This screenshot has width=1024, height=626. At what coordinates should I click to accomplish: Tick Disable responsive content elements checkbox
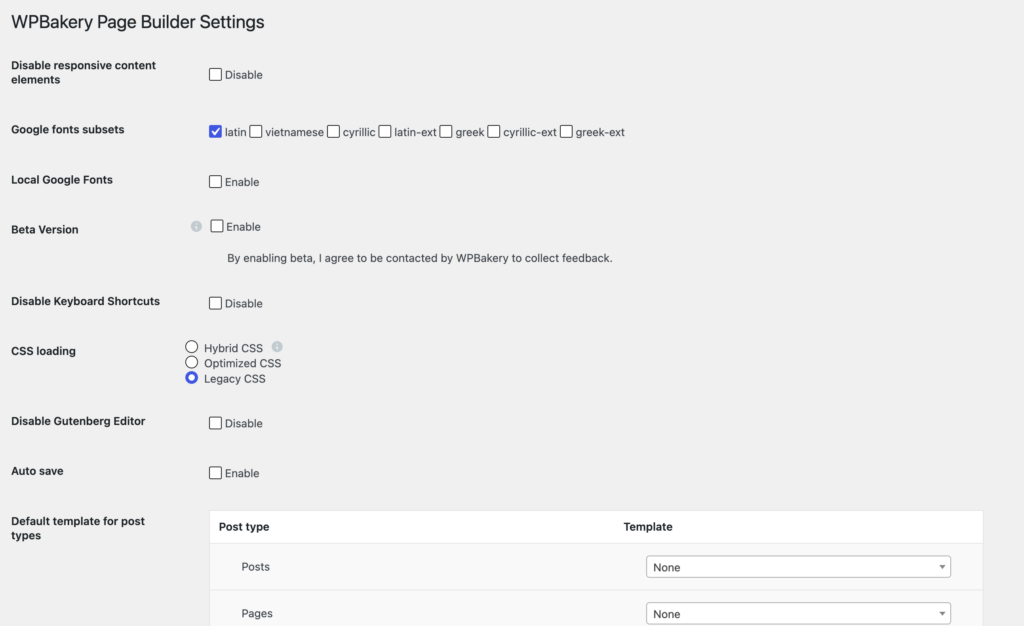(x=215, y=74)
